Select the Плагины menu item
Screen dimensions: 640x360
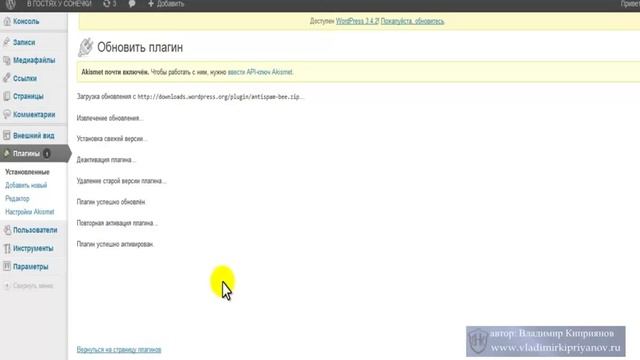26,154
